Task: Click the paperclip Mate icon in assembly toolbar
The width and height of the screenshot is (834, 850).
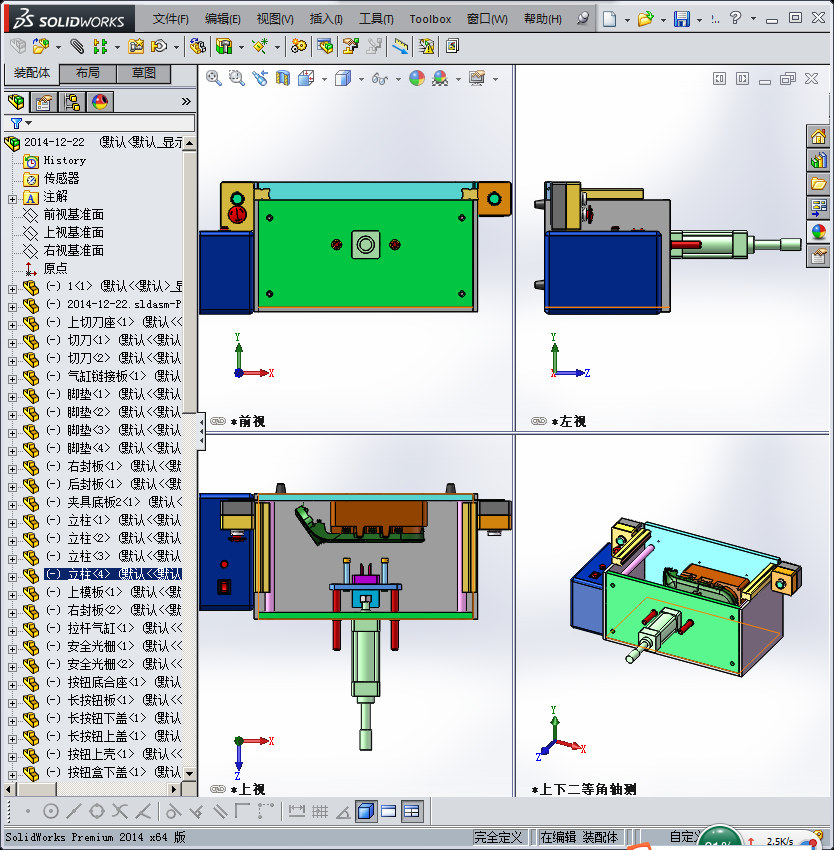Action: (x=77, y=47)
